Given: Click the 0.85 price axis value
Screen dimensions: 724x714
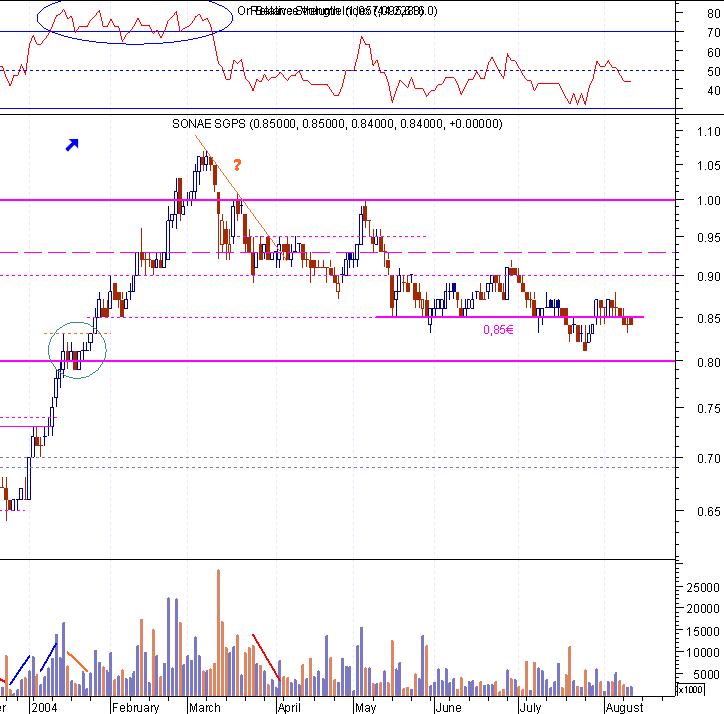Looking at the screenshot, I should click(709, 318).
